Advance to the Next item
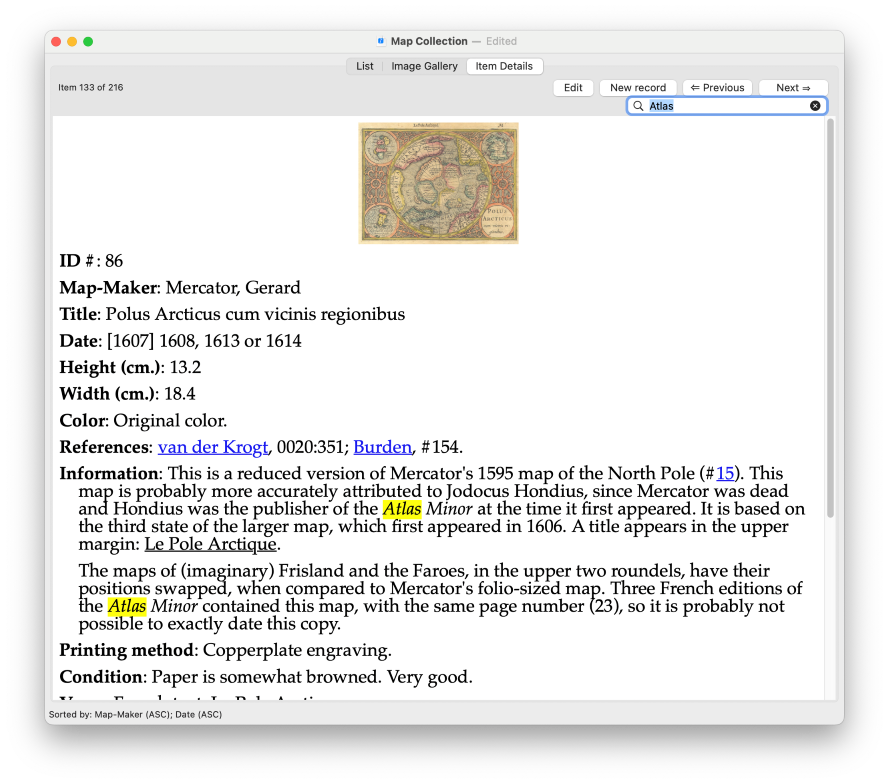The image size is (889, 784). tap(793, 88)
